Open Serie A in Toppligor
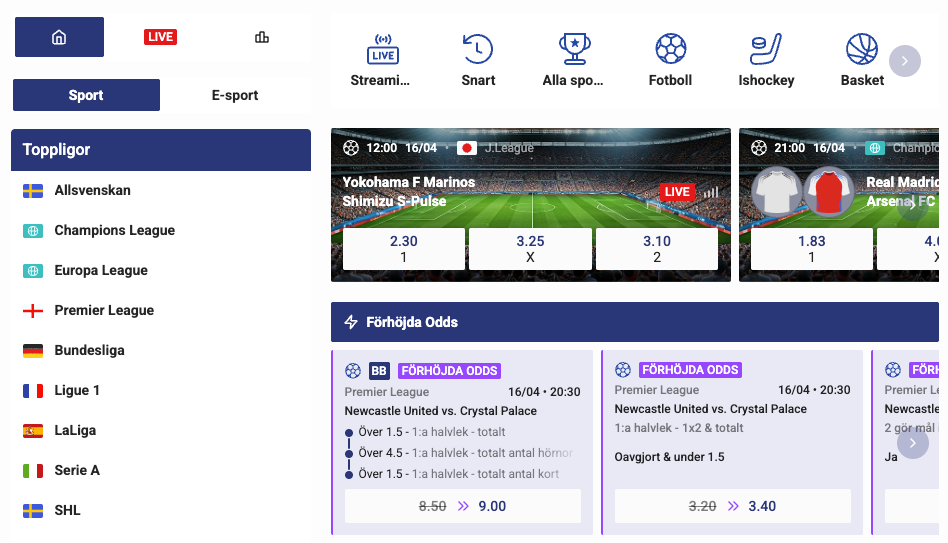The image size is (948, 543). point(161,470)
